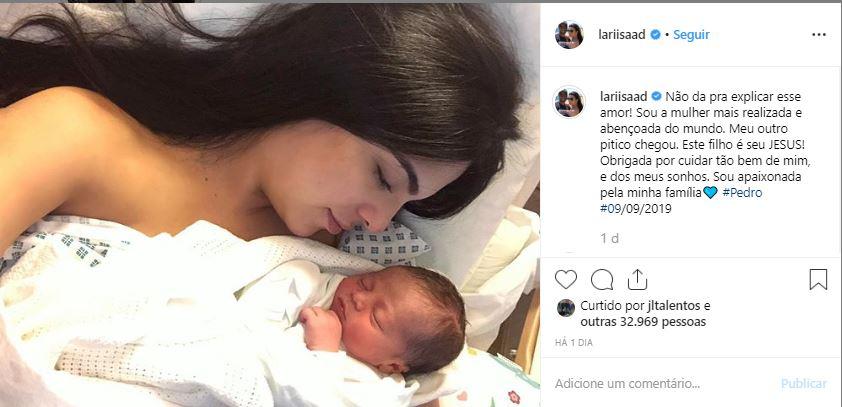Select the mother and baby post photo

coord(270,205)
